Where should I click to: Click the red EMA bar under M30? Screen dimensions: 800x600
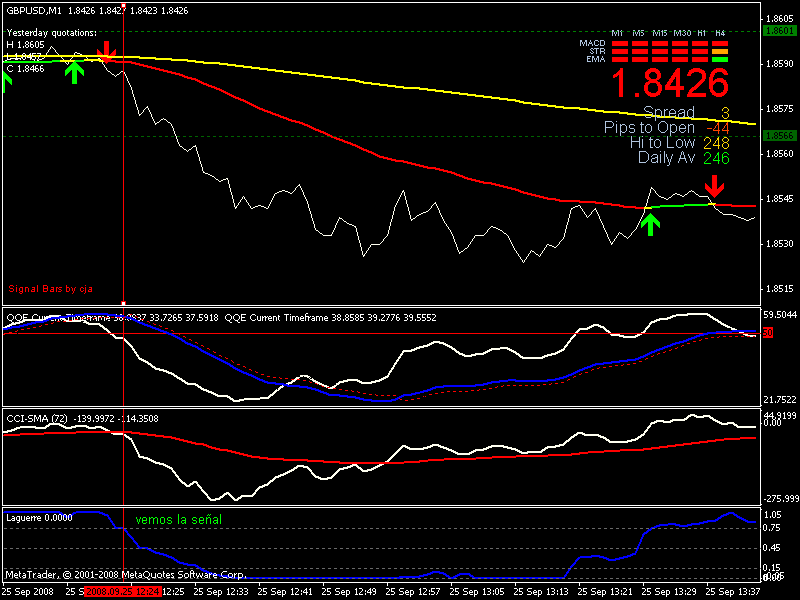(x=682, y=60)
